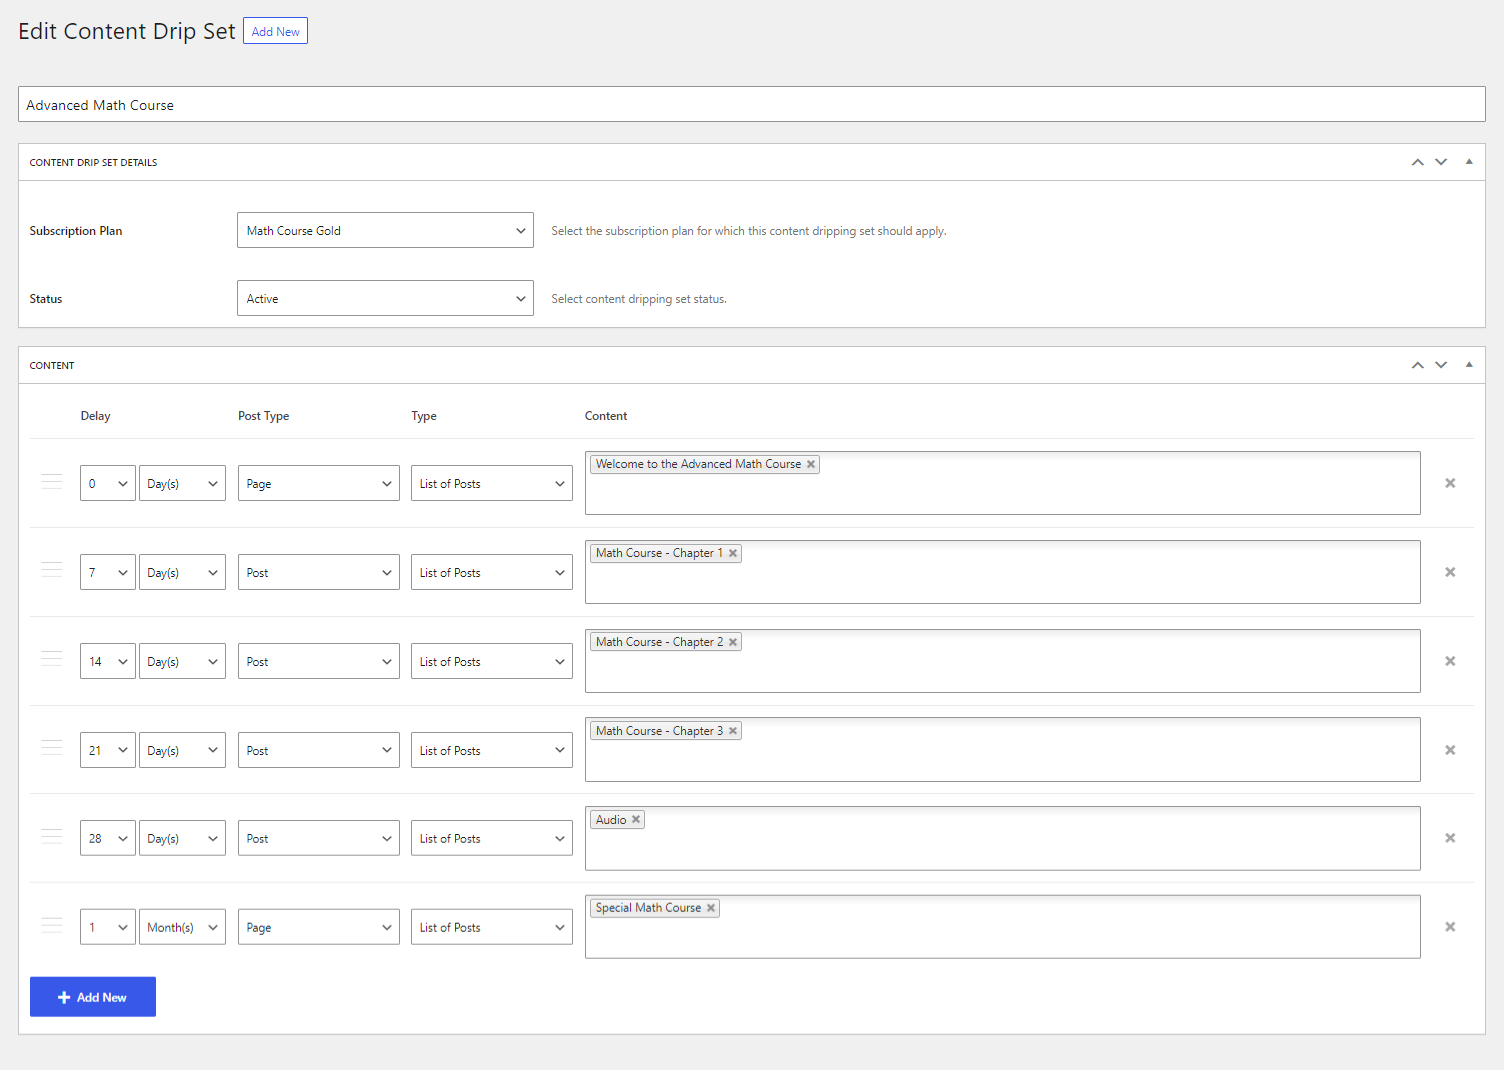
Task: Click the content field with Audio tag
Action: click(x=1003, y=838)
